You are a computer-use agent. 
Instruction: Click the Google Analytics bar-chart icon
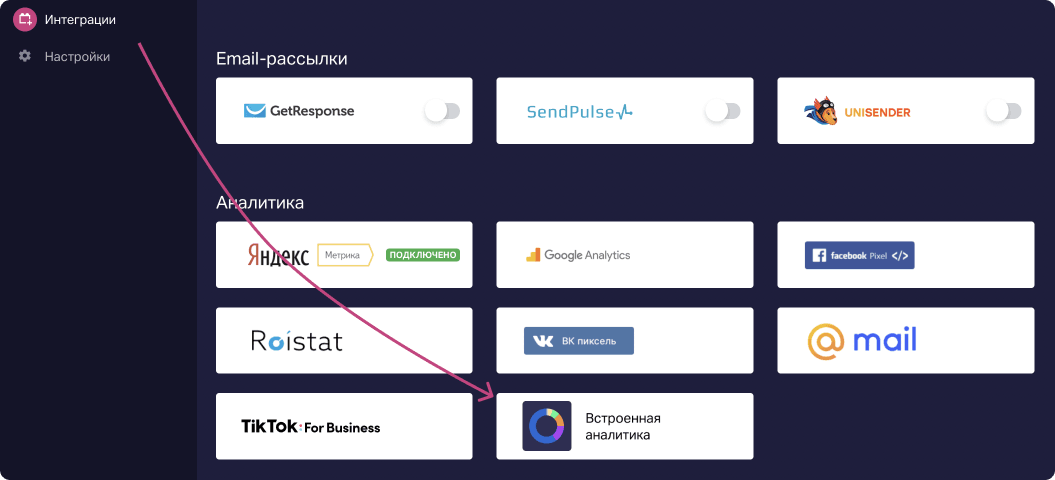533,255
